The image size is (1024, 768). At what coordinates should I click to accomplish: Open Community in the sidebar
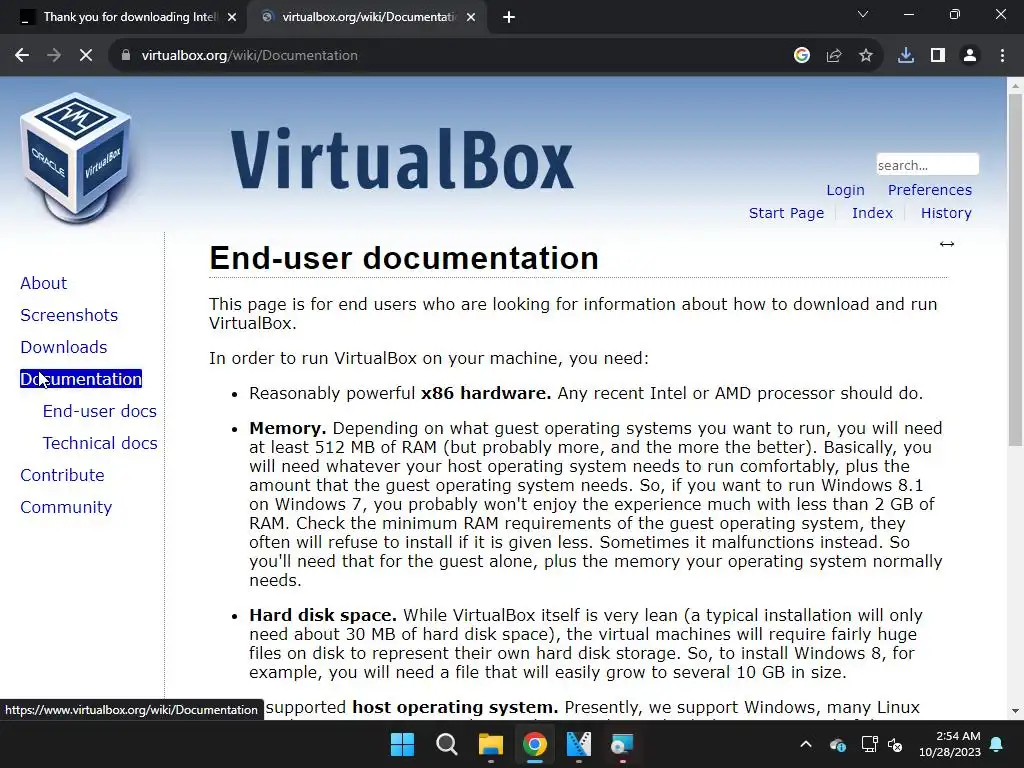[66, 507]
